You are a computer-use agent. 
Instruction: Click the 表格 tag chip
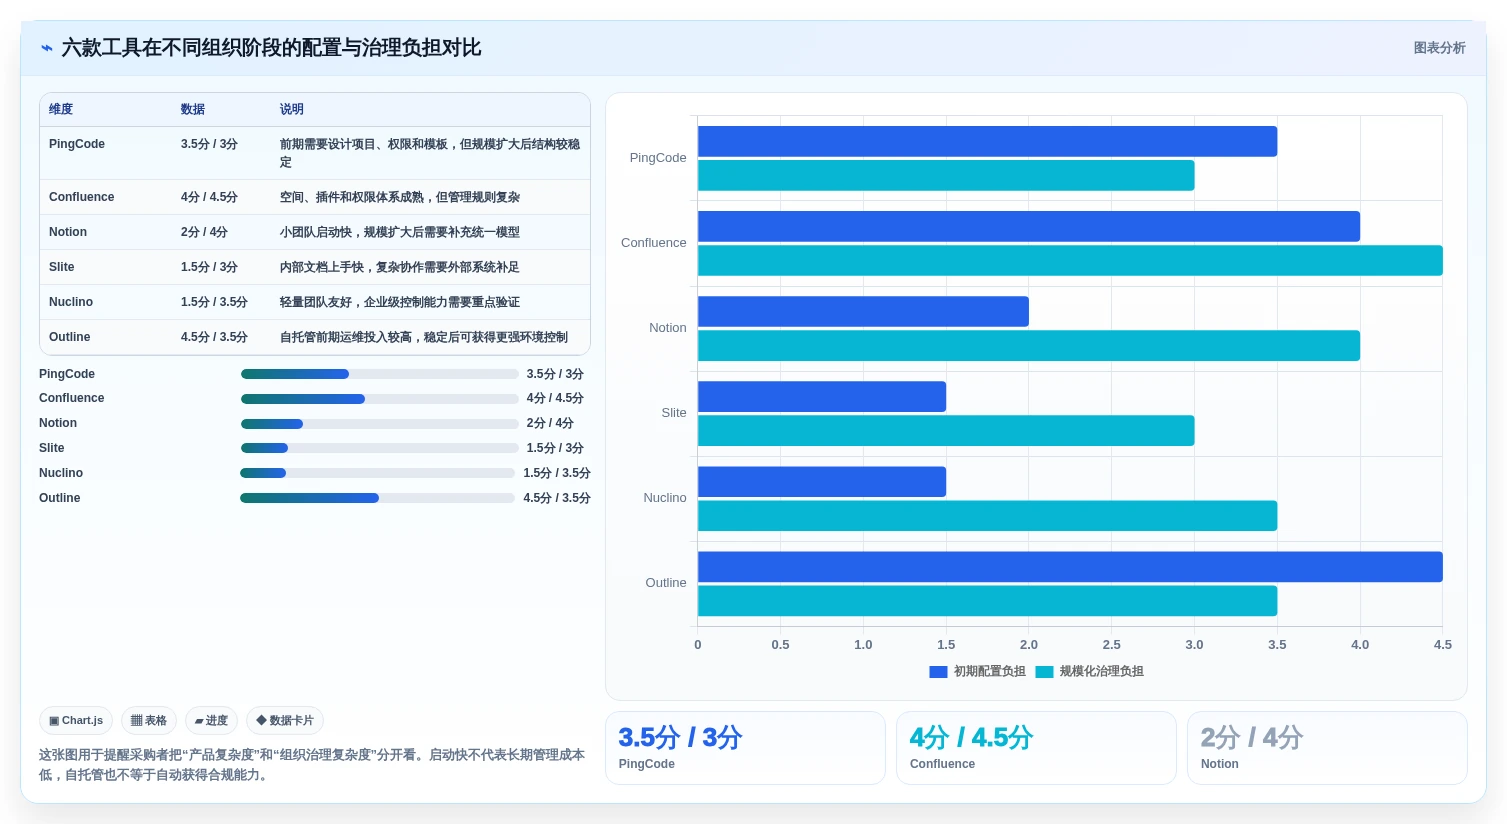coord(149,720)
